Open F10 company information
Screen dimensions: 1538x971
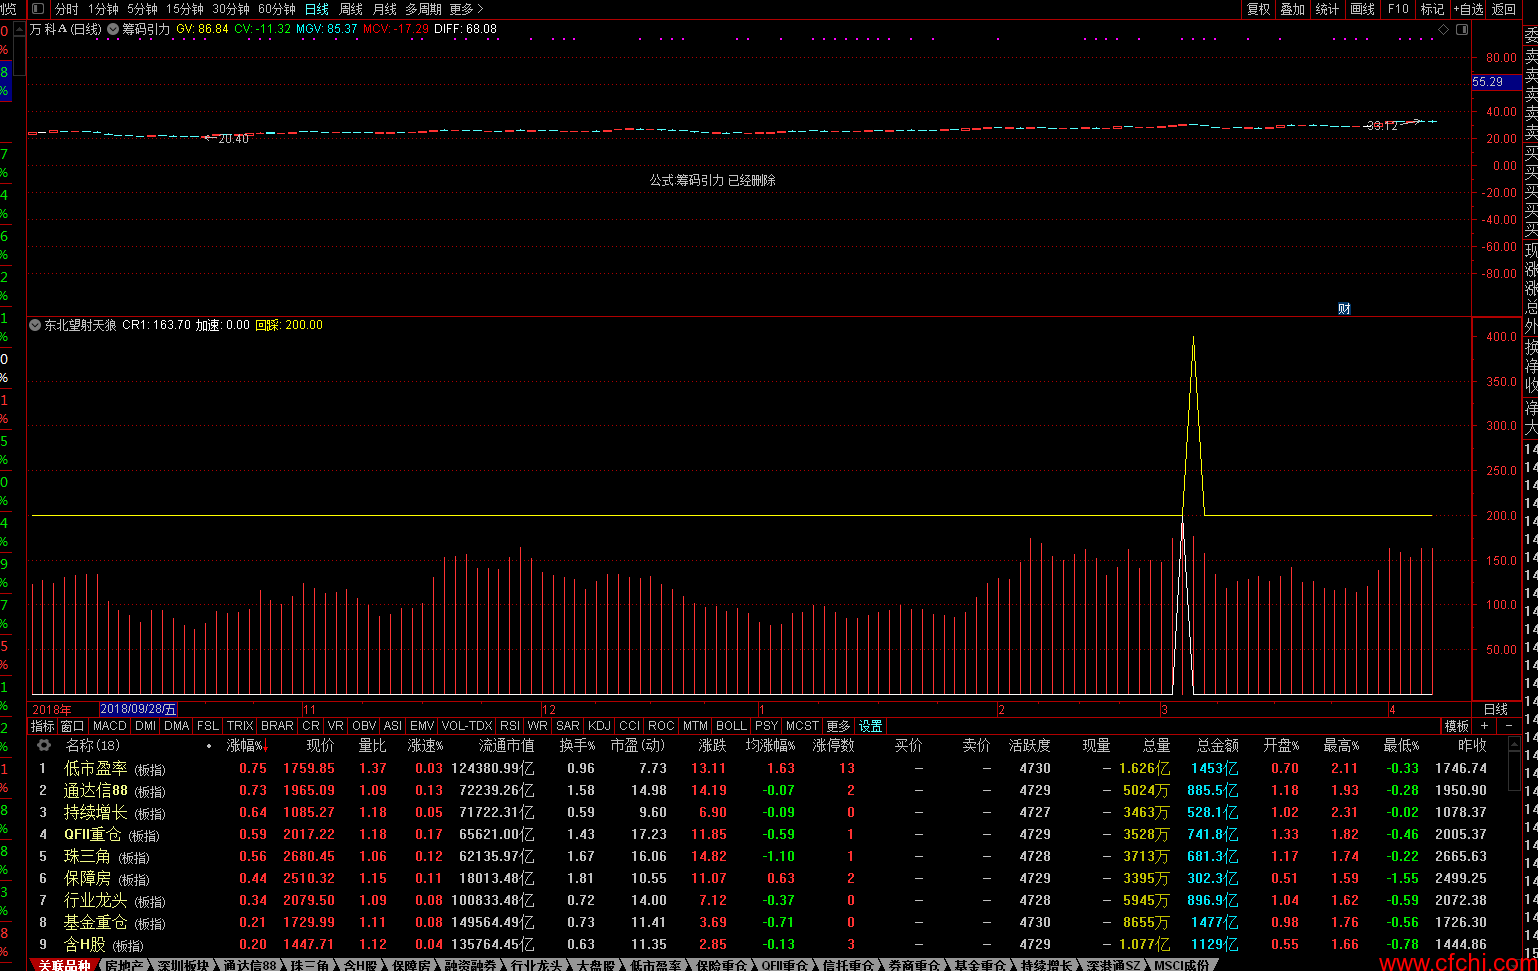pyautogui.click(x=1398, y=9)
